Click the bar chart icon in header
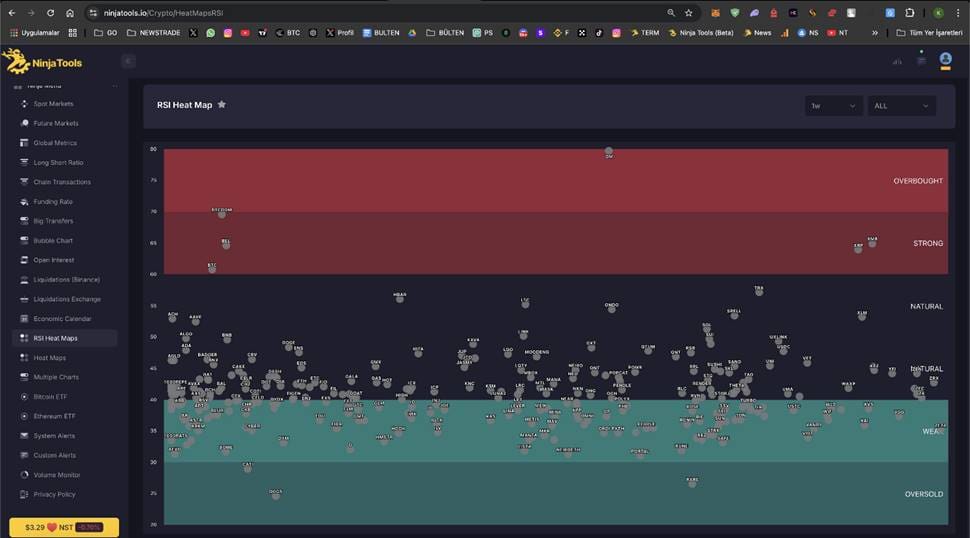Viewport: 970px width, 538px height. coord(897,61)
